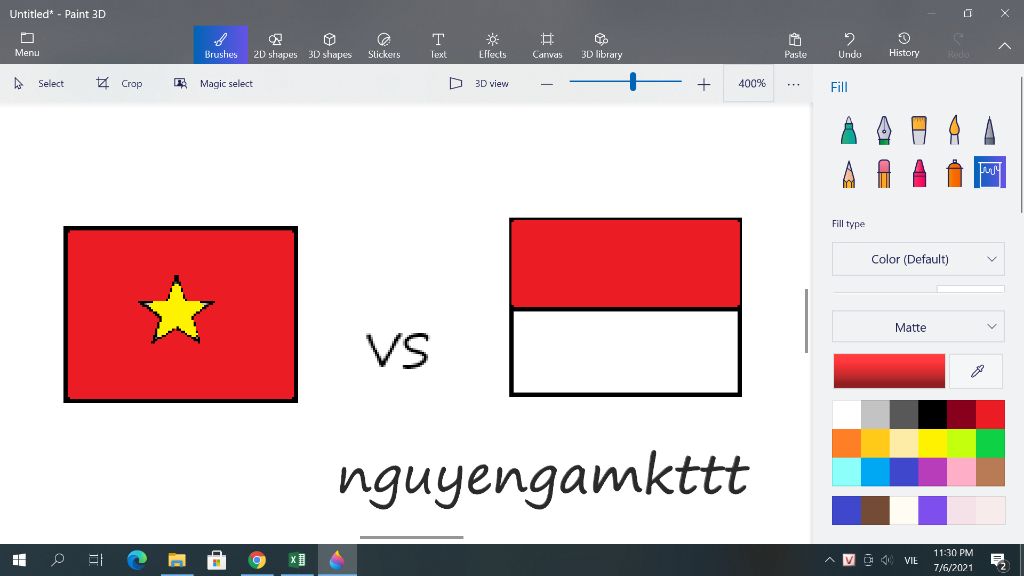Screen dimensions: 1024x576
Task: Choose the pink color swatch
Action: click(x=961, y=472)
